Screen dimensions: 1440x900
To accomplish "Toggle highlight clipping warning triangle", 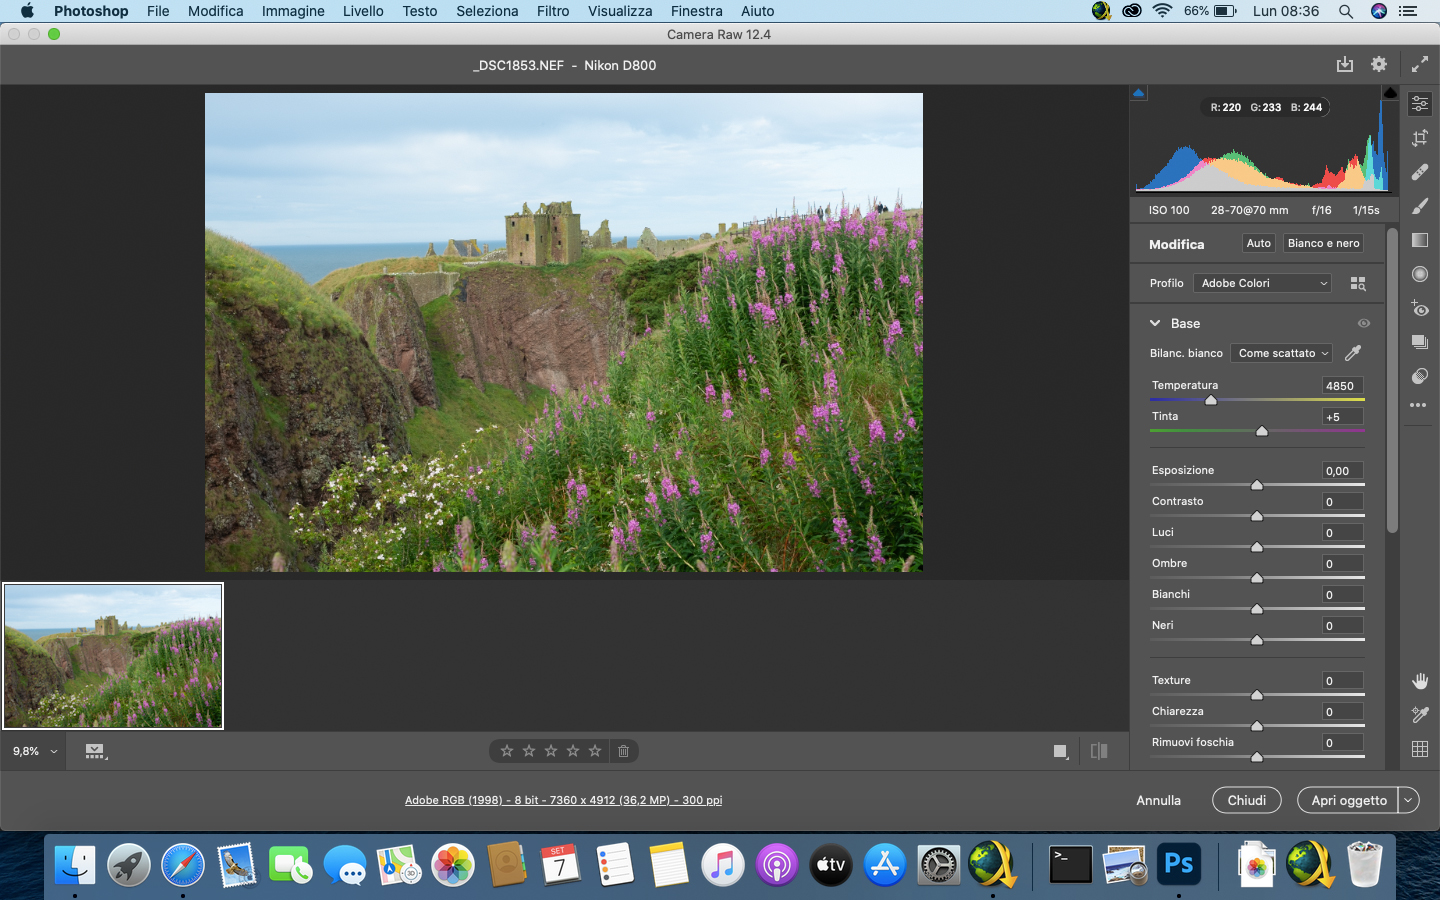I will (1390, 93).
